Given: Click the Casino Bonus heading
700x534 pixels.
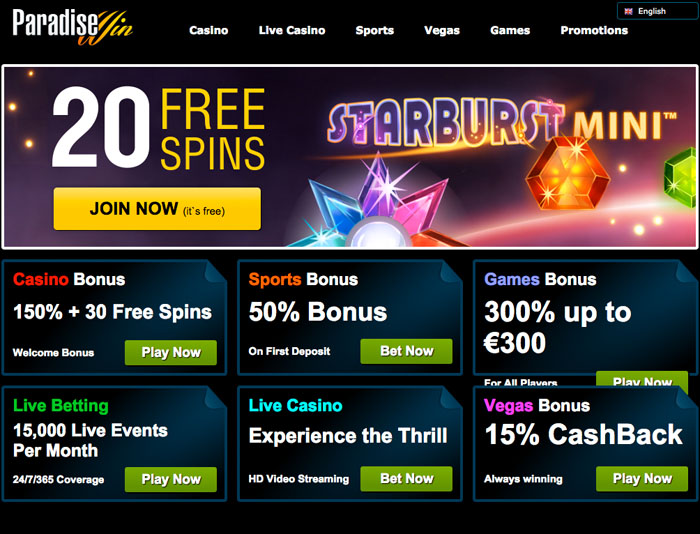Looking at the screenshot, I should tap(69, 280).
